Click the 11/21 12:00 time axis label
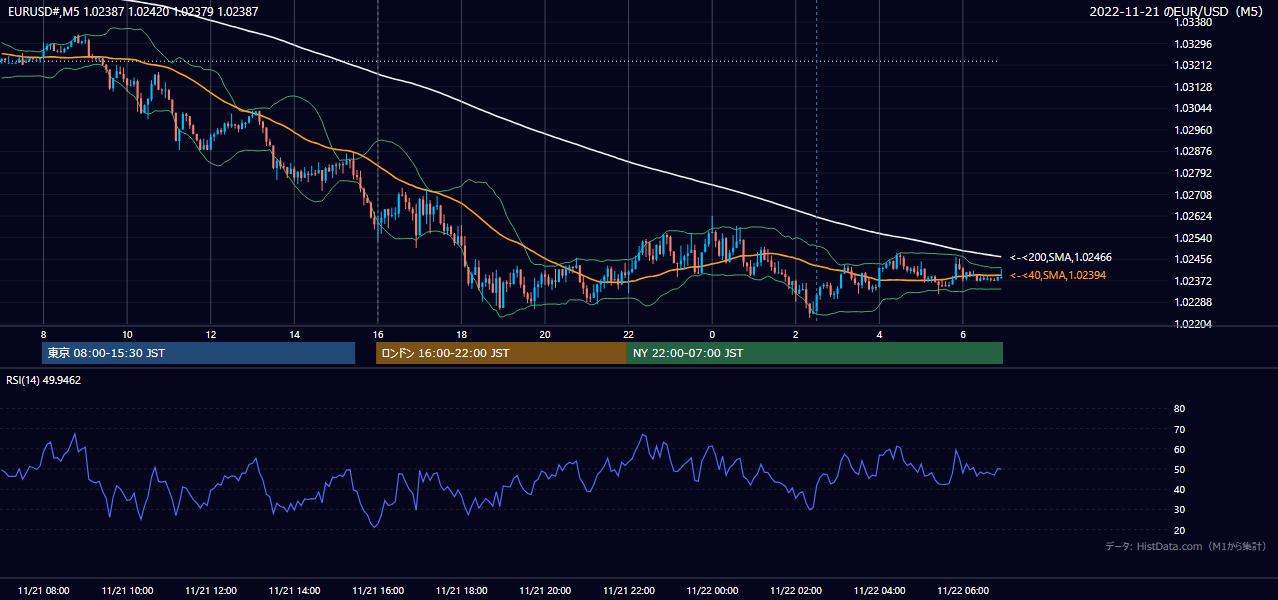 click(211, 591)
